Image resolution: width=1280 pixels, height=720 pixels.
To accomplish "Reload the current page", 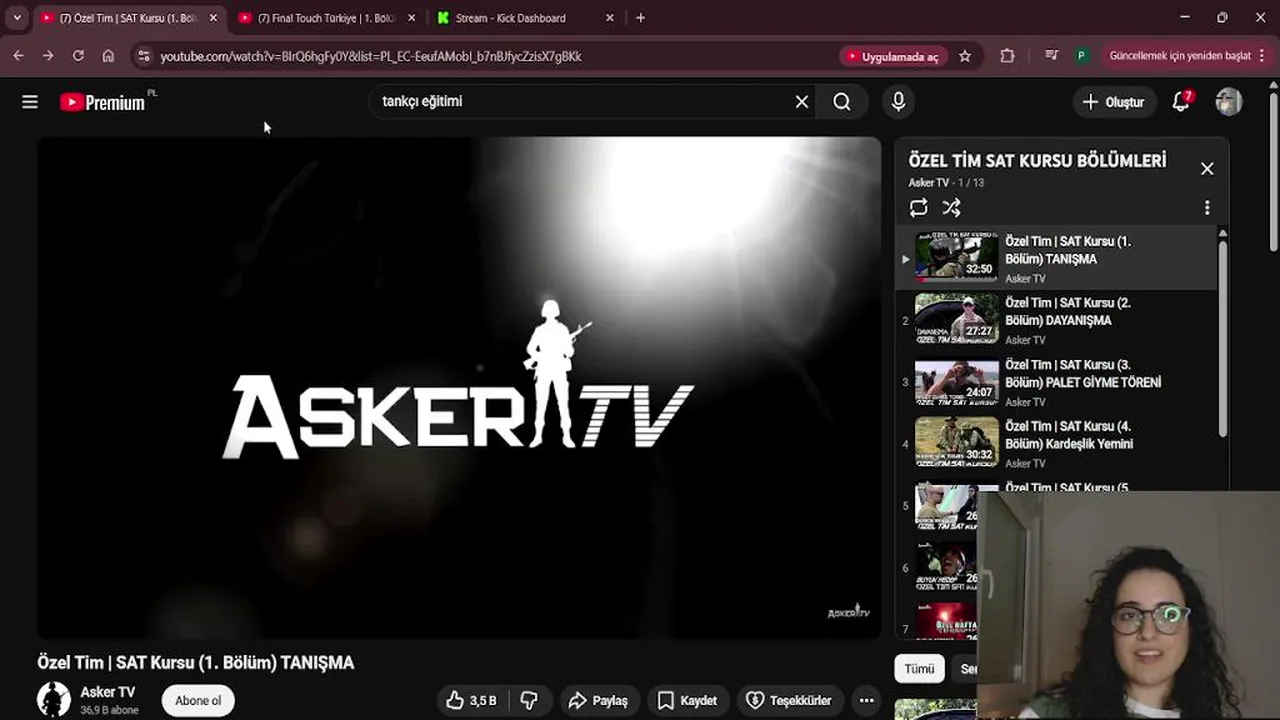I will point(78,56).
